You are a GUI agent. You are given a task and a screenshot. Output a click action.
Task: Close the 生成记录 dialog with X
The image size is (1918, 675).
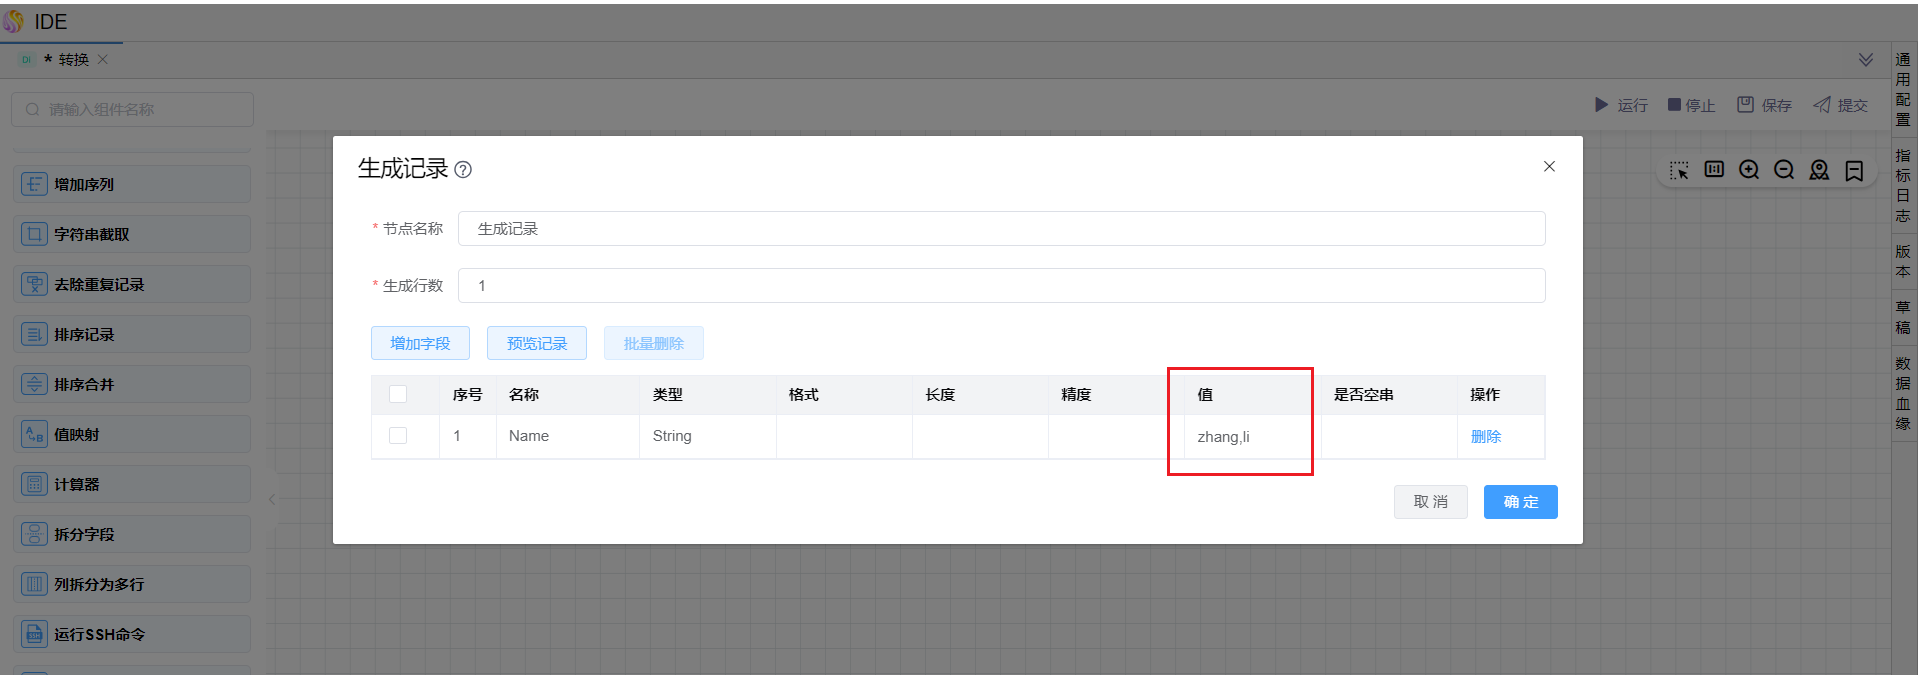click(1549, 167)
